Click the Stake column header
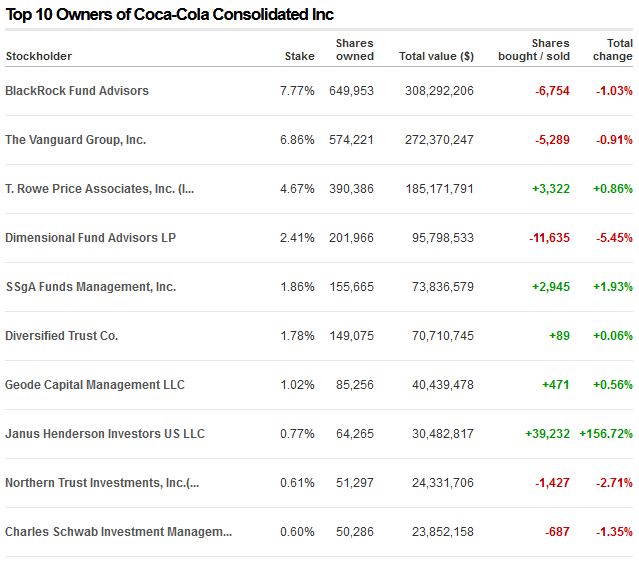This screenshot has height=561, width=639. coord(300,56)
